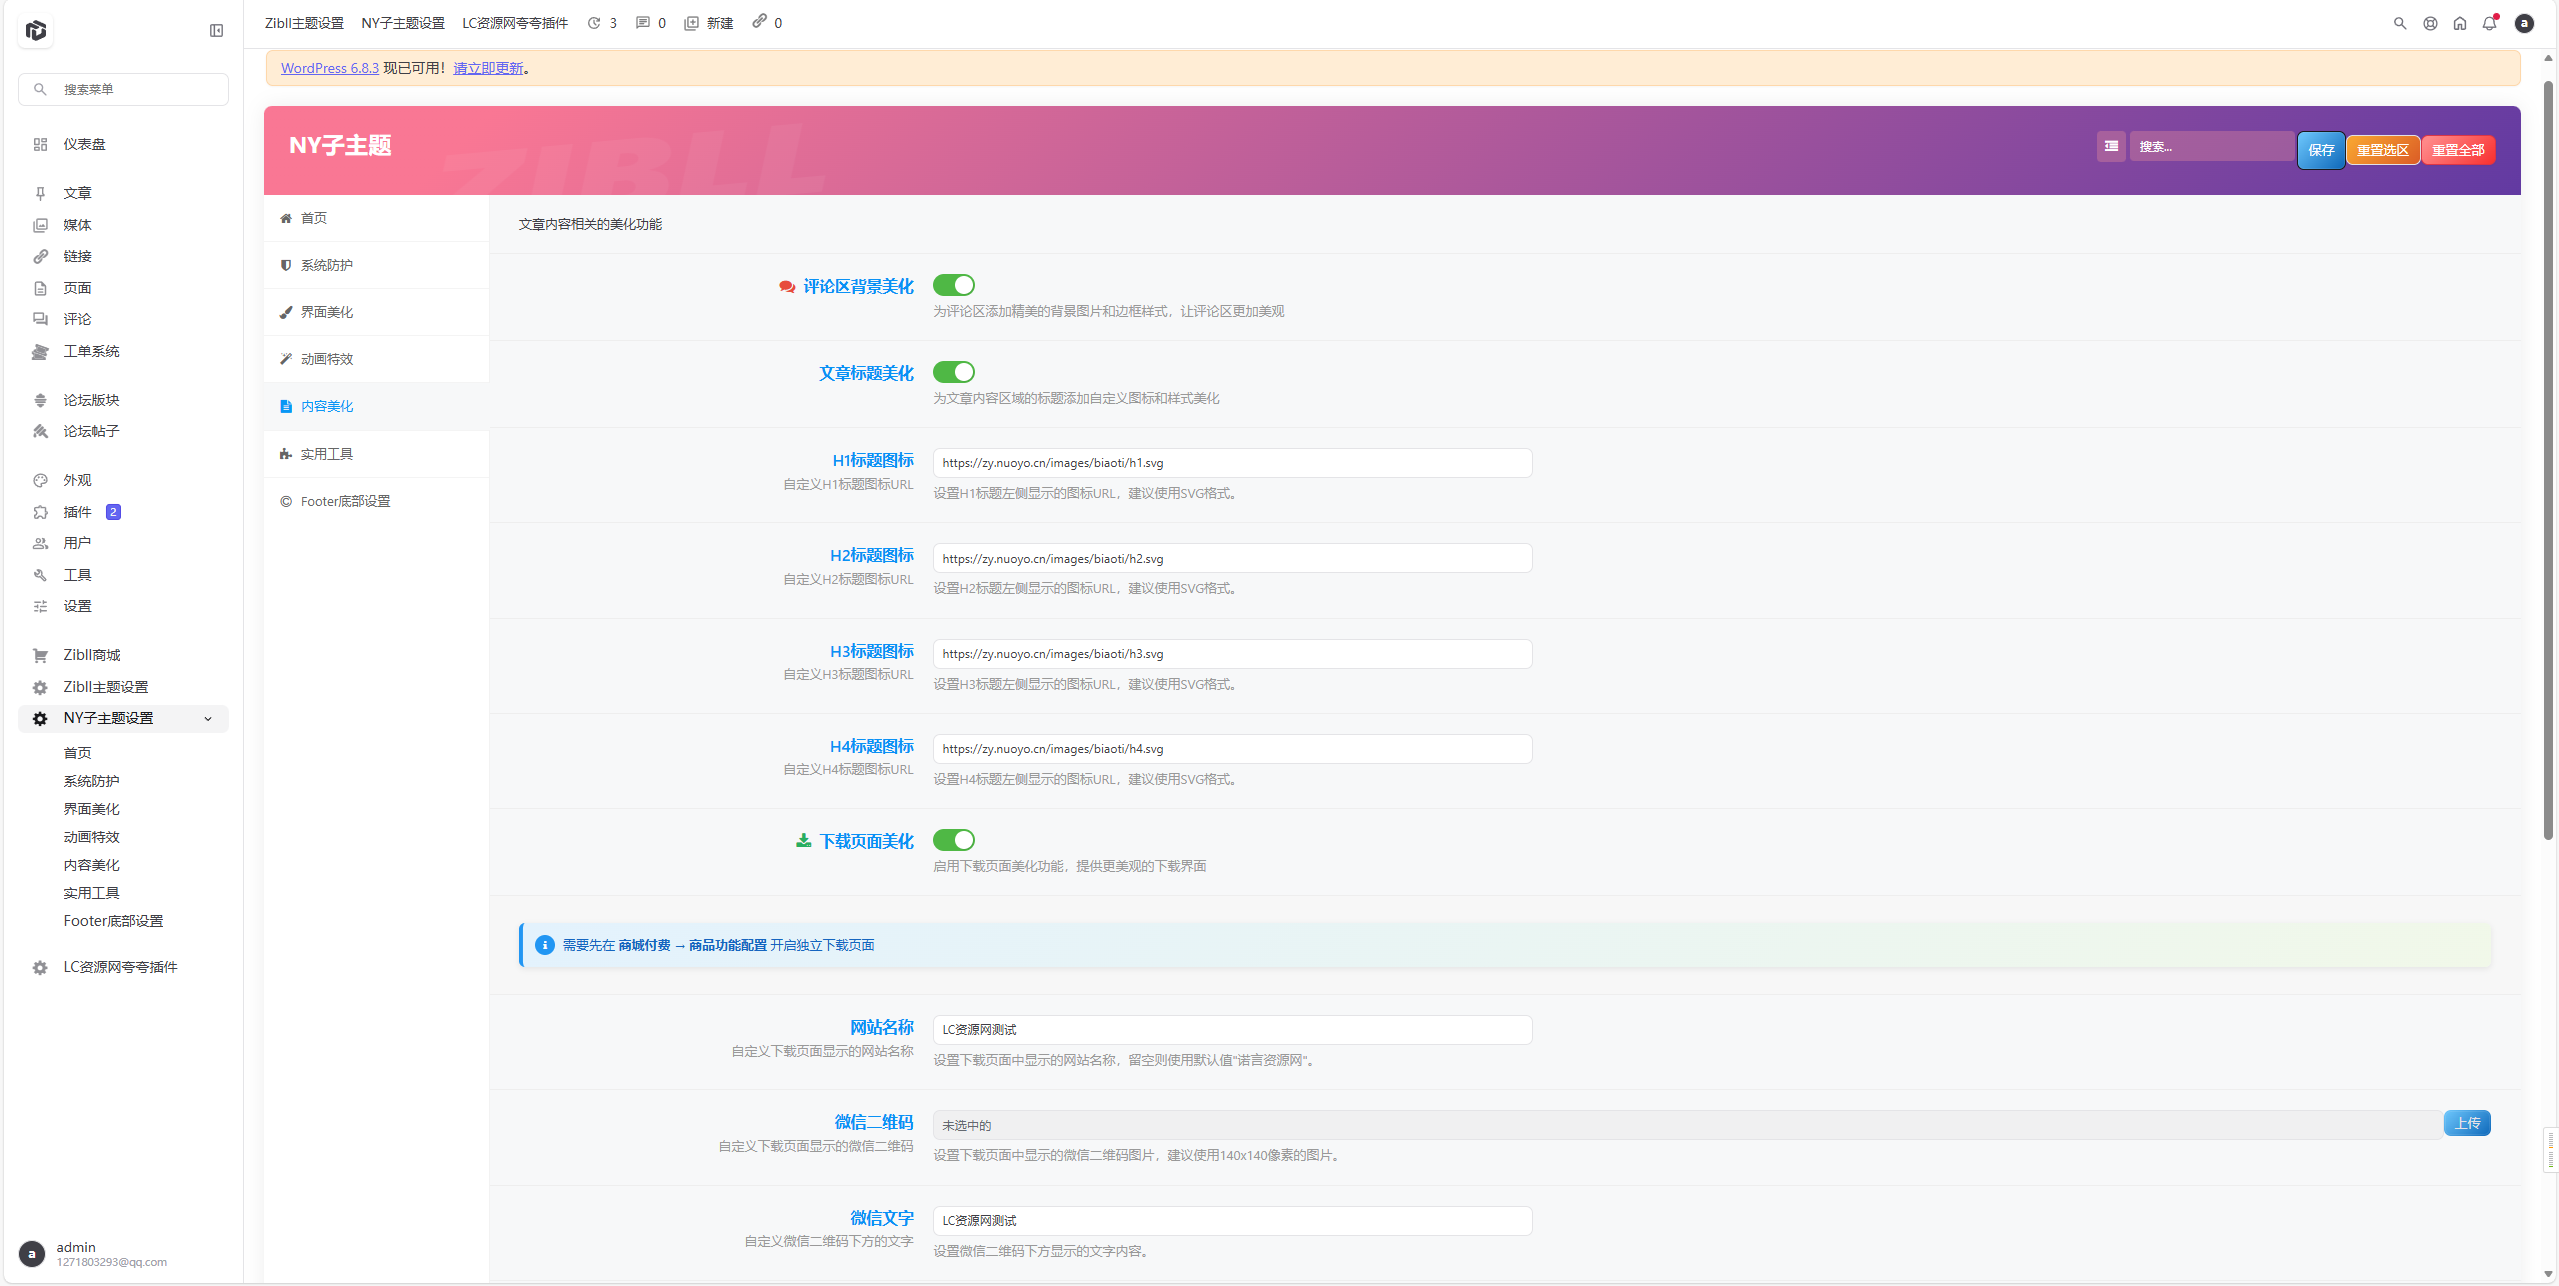Collapse the sidebar with the panel icon
The height and width of the screenshot is (1286, 2559).
pos(216,31)
